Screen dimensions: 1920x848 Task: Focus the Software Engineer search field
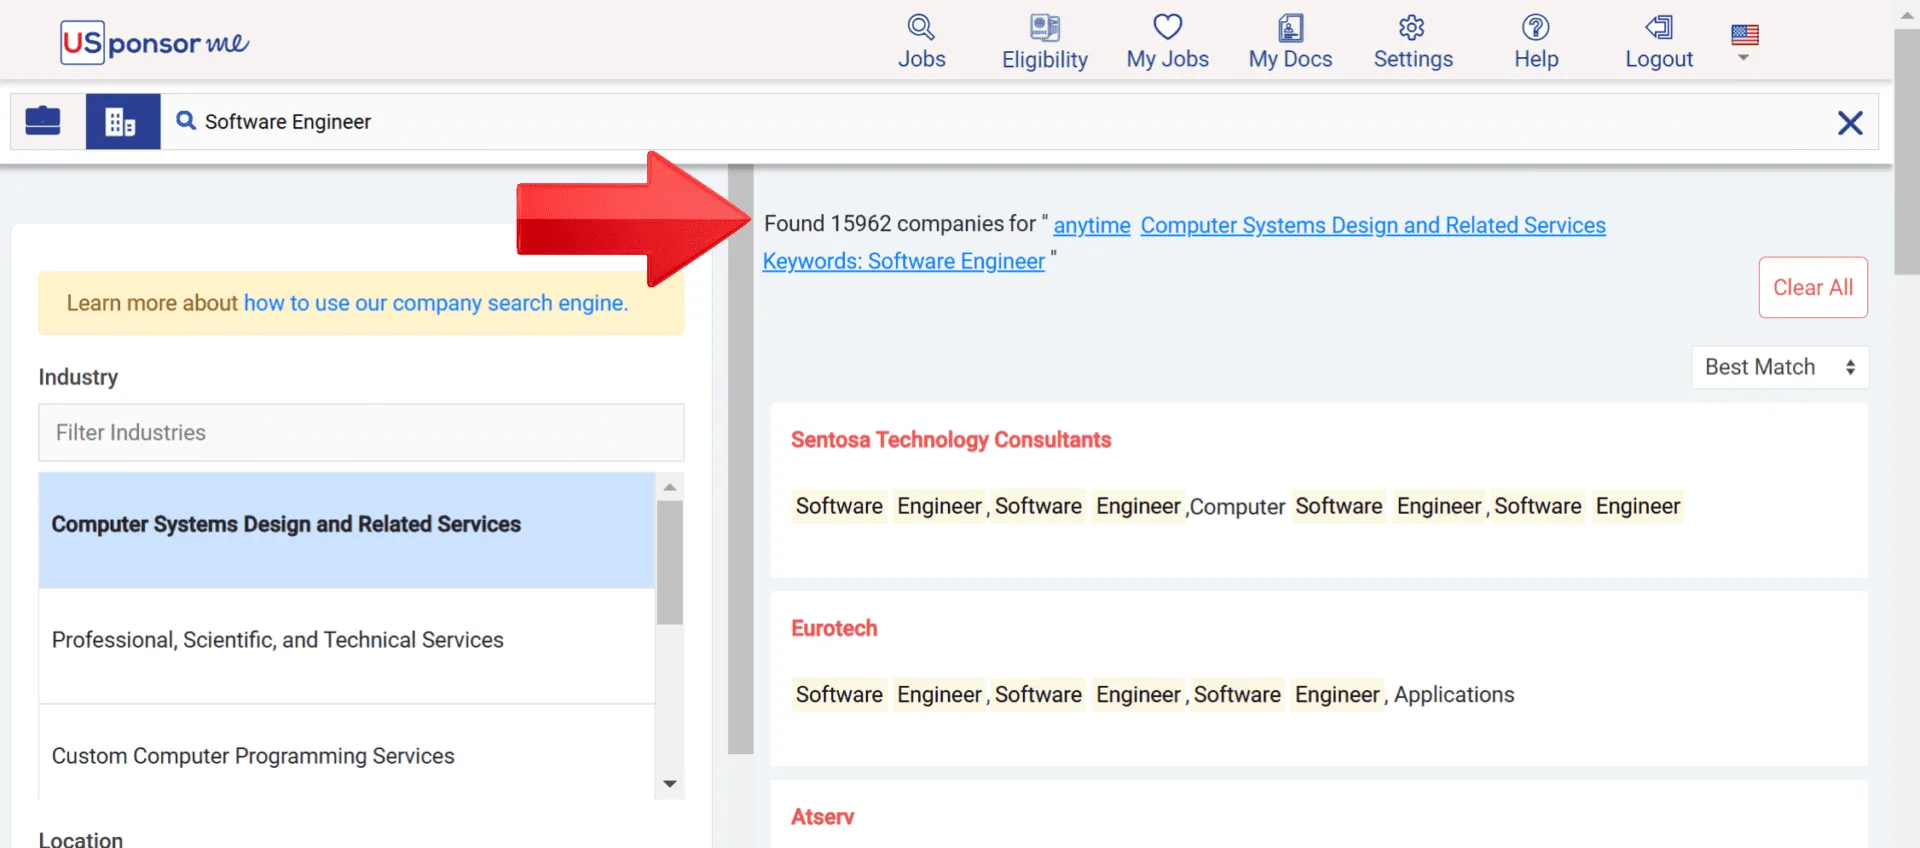[x=1000, y=121]
